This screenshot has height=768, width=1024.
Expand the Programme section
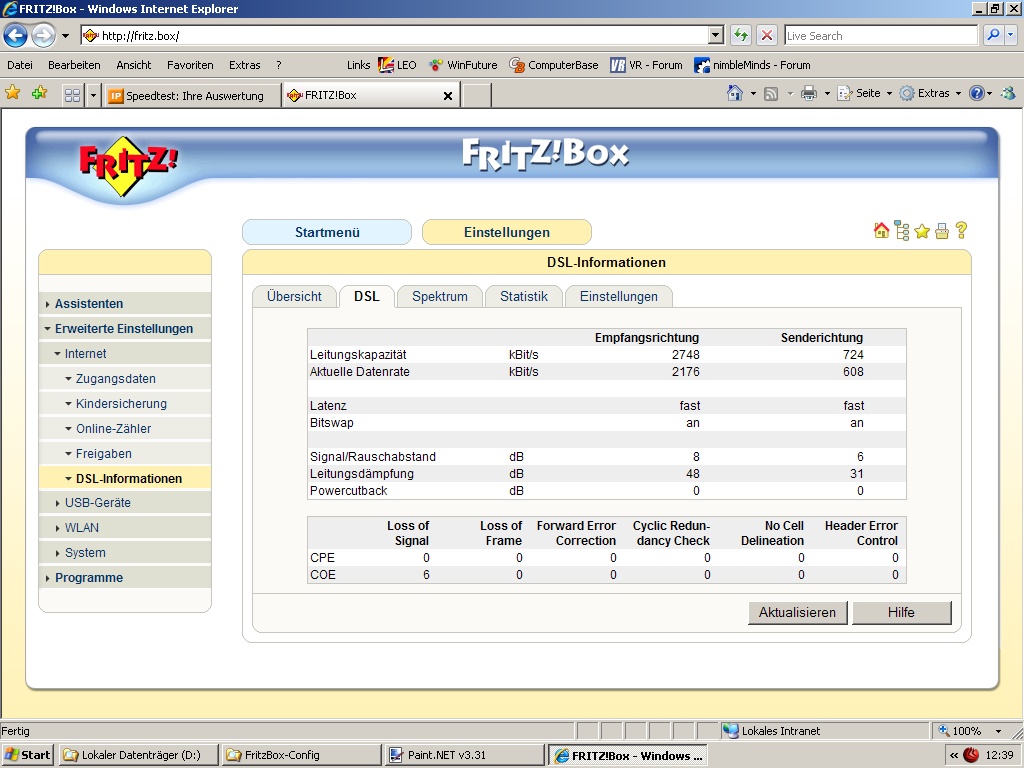coord(88,577)
